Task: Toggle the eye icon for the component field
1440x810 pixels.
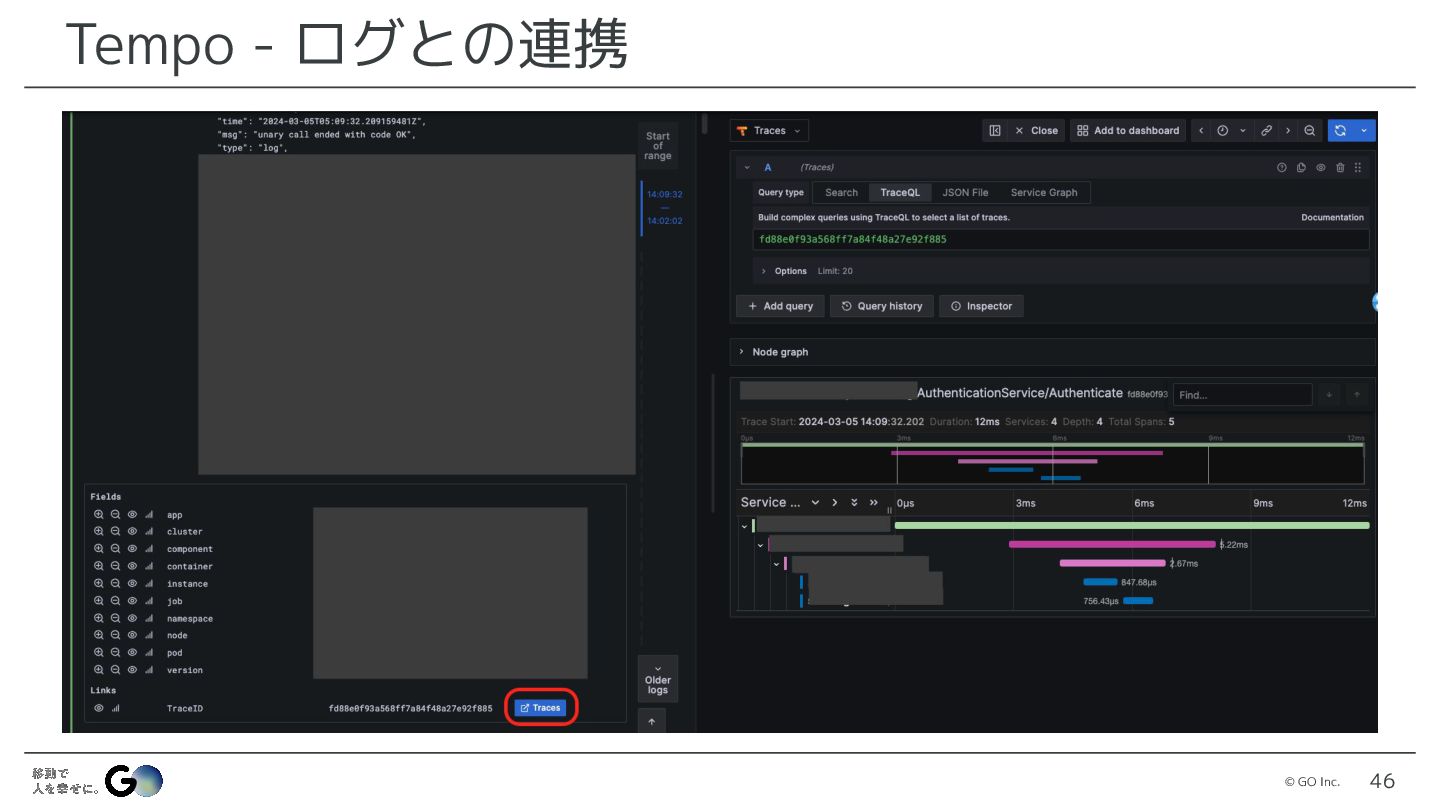Action: point(131,549)
